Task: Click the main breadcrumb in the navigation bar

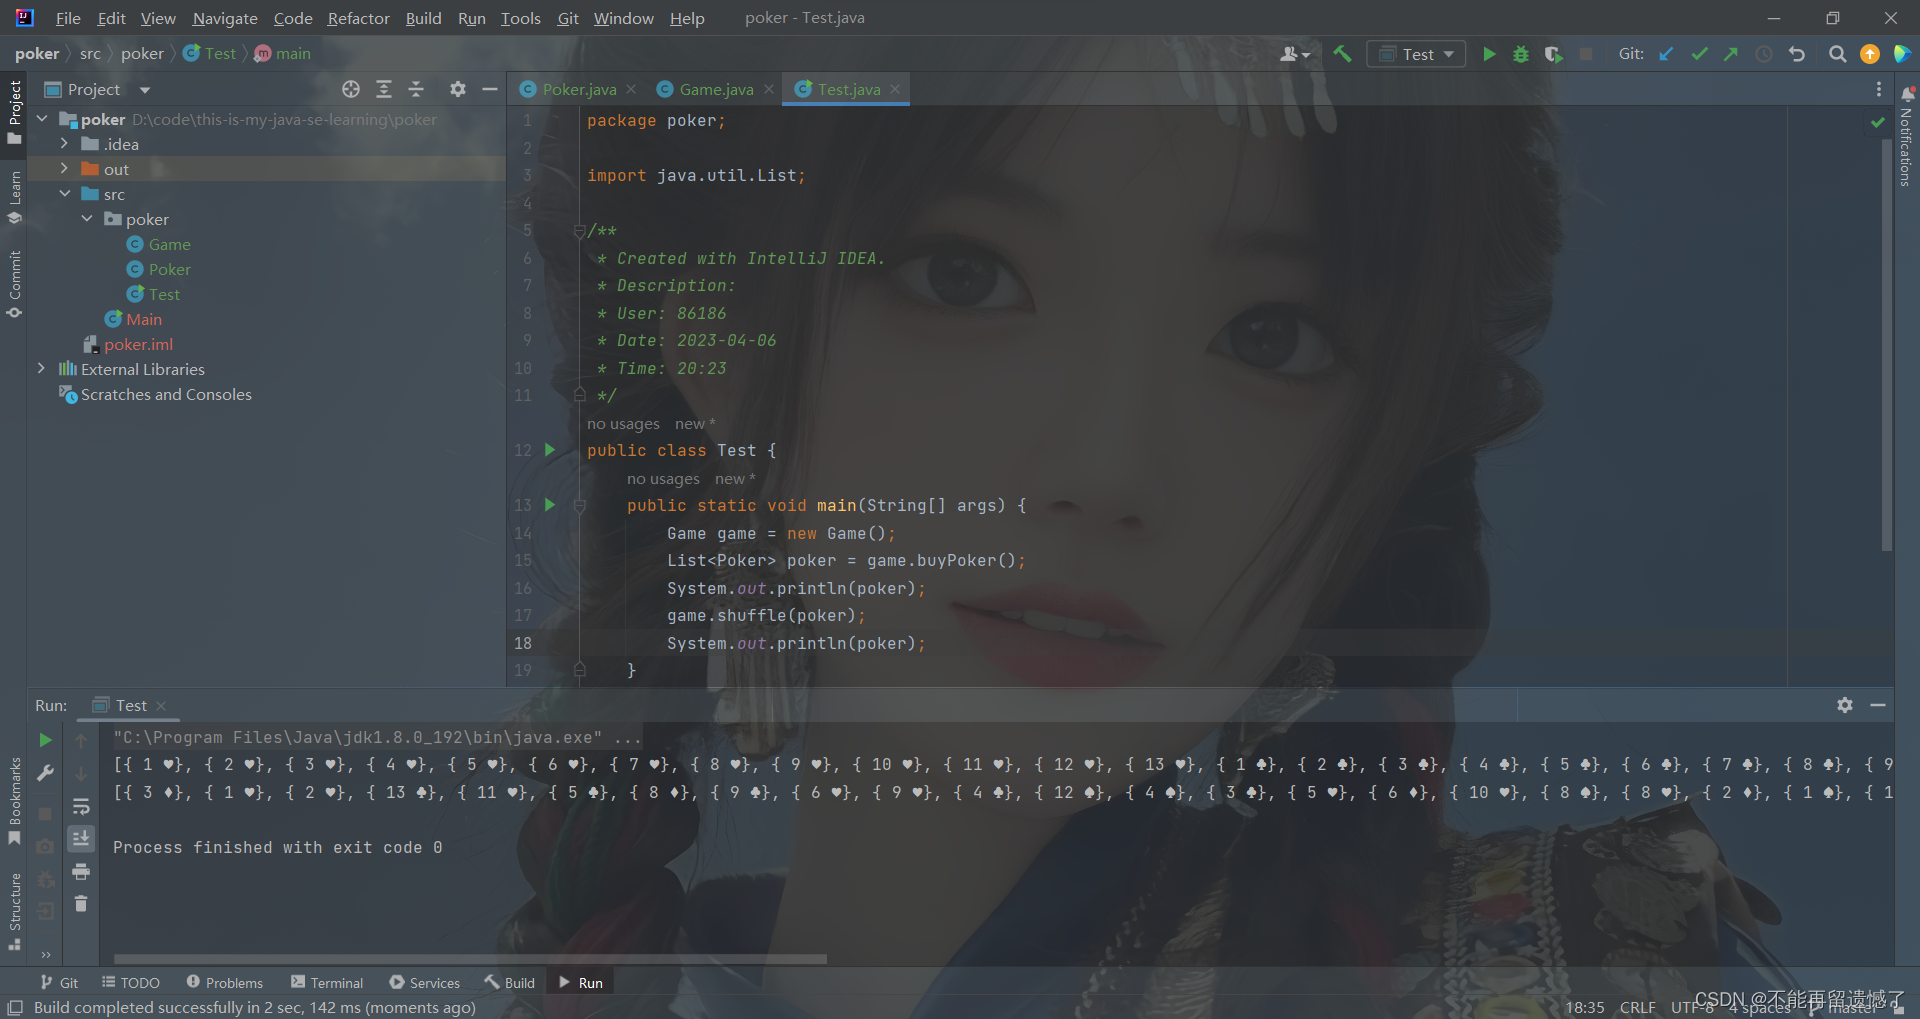Action: pos(282,54)
